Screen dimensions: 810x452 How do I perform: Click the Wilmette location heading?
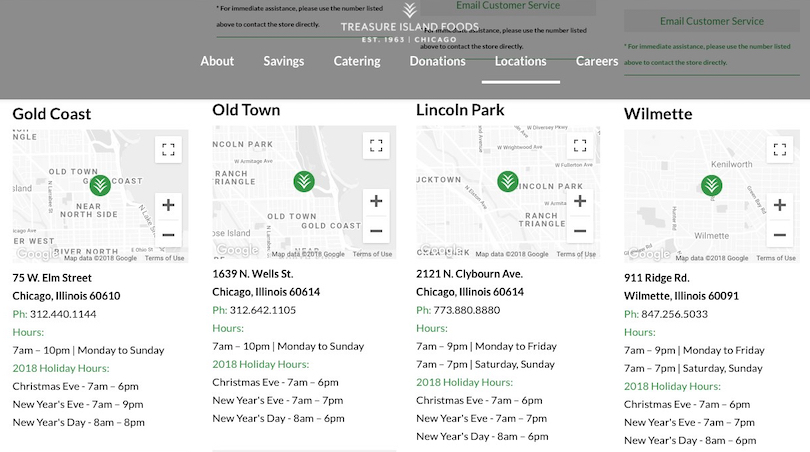(x=658, y=114)
